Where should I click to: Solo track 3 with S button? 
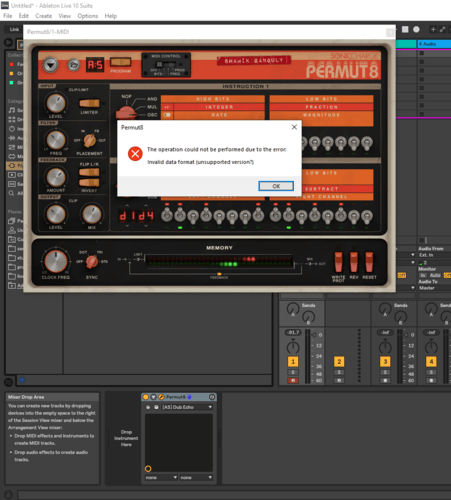point(385,372)
